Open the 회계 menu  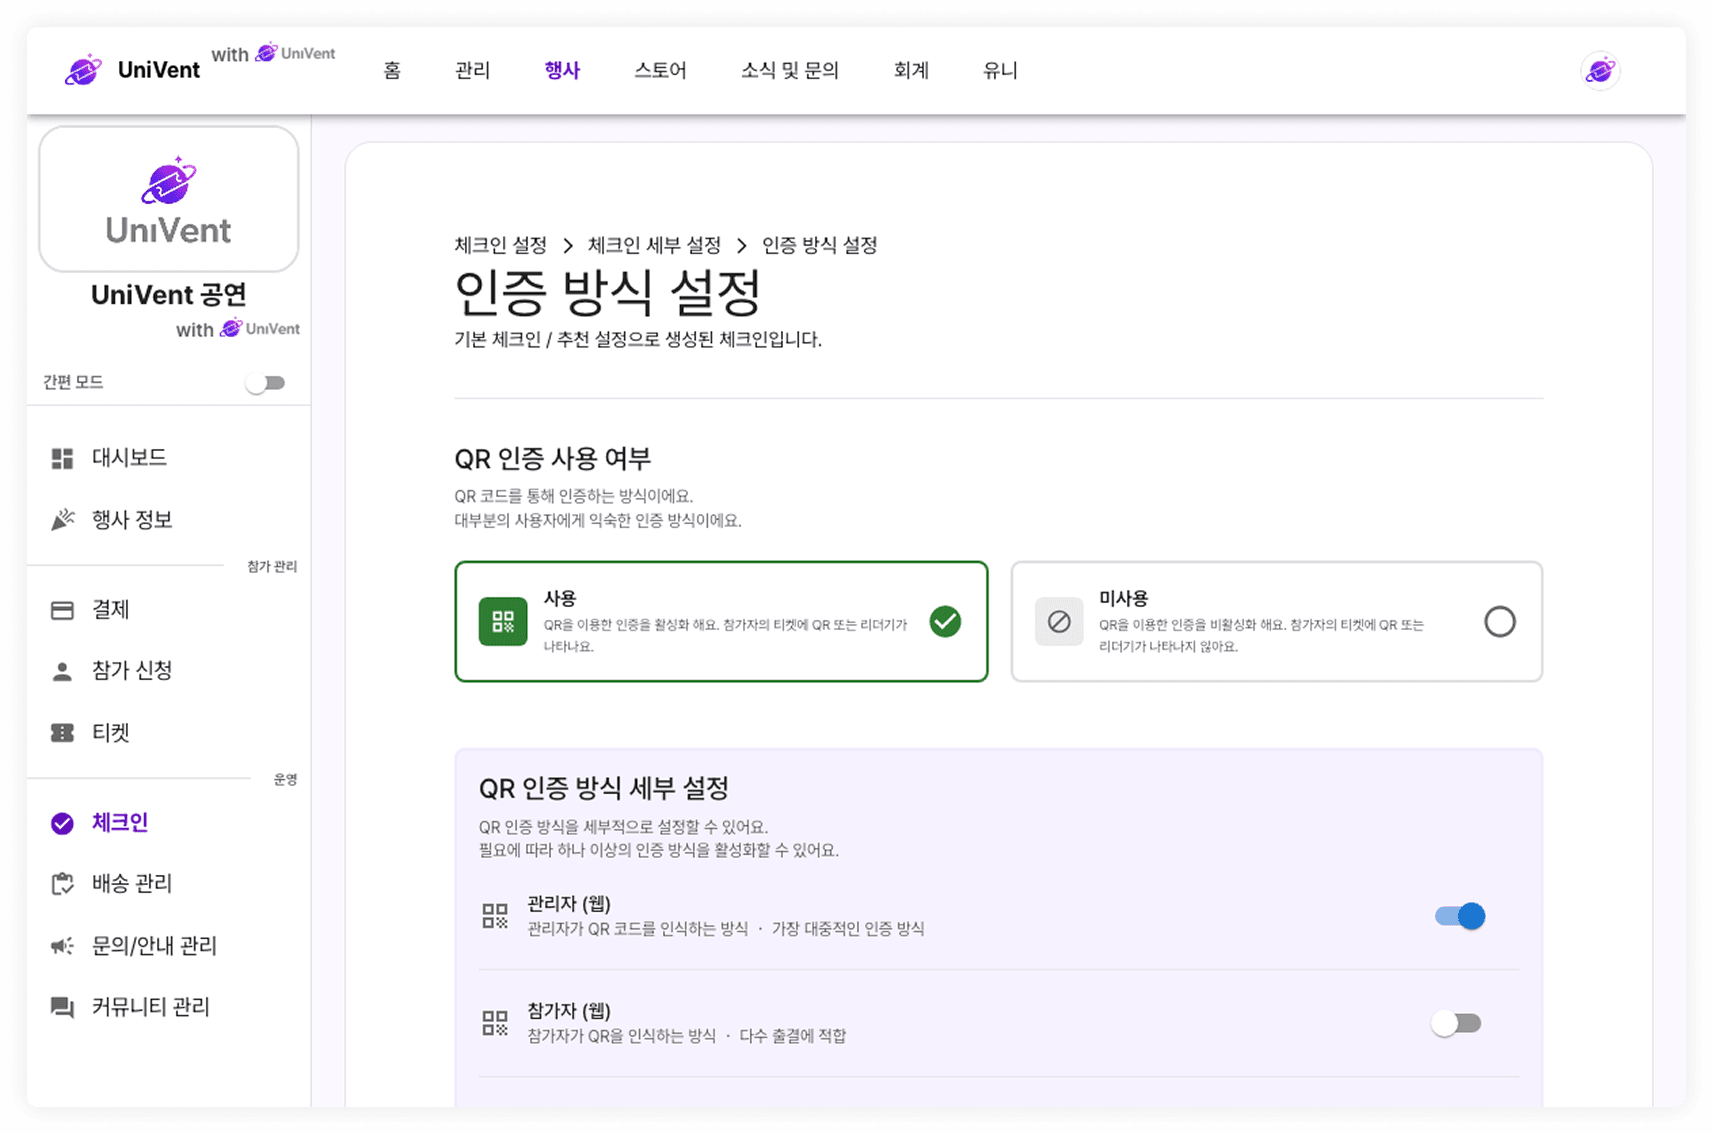pyautogui.click(x=911, y=71)
